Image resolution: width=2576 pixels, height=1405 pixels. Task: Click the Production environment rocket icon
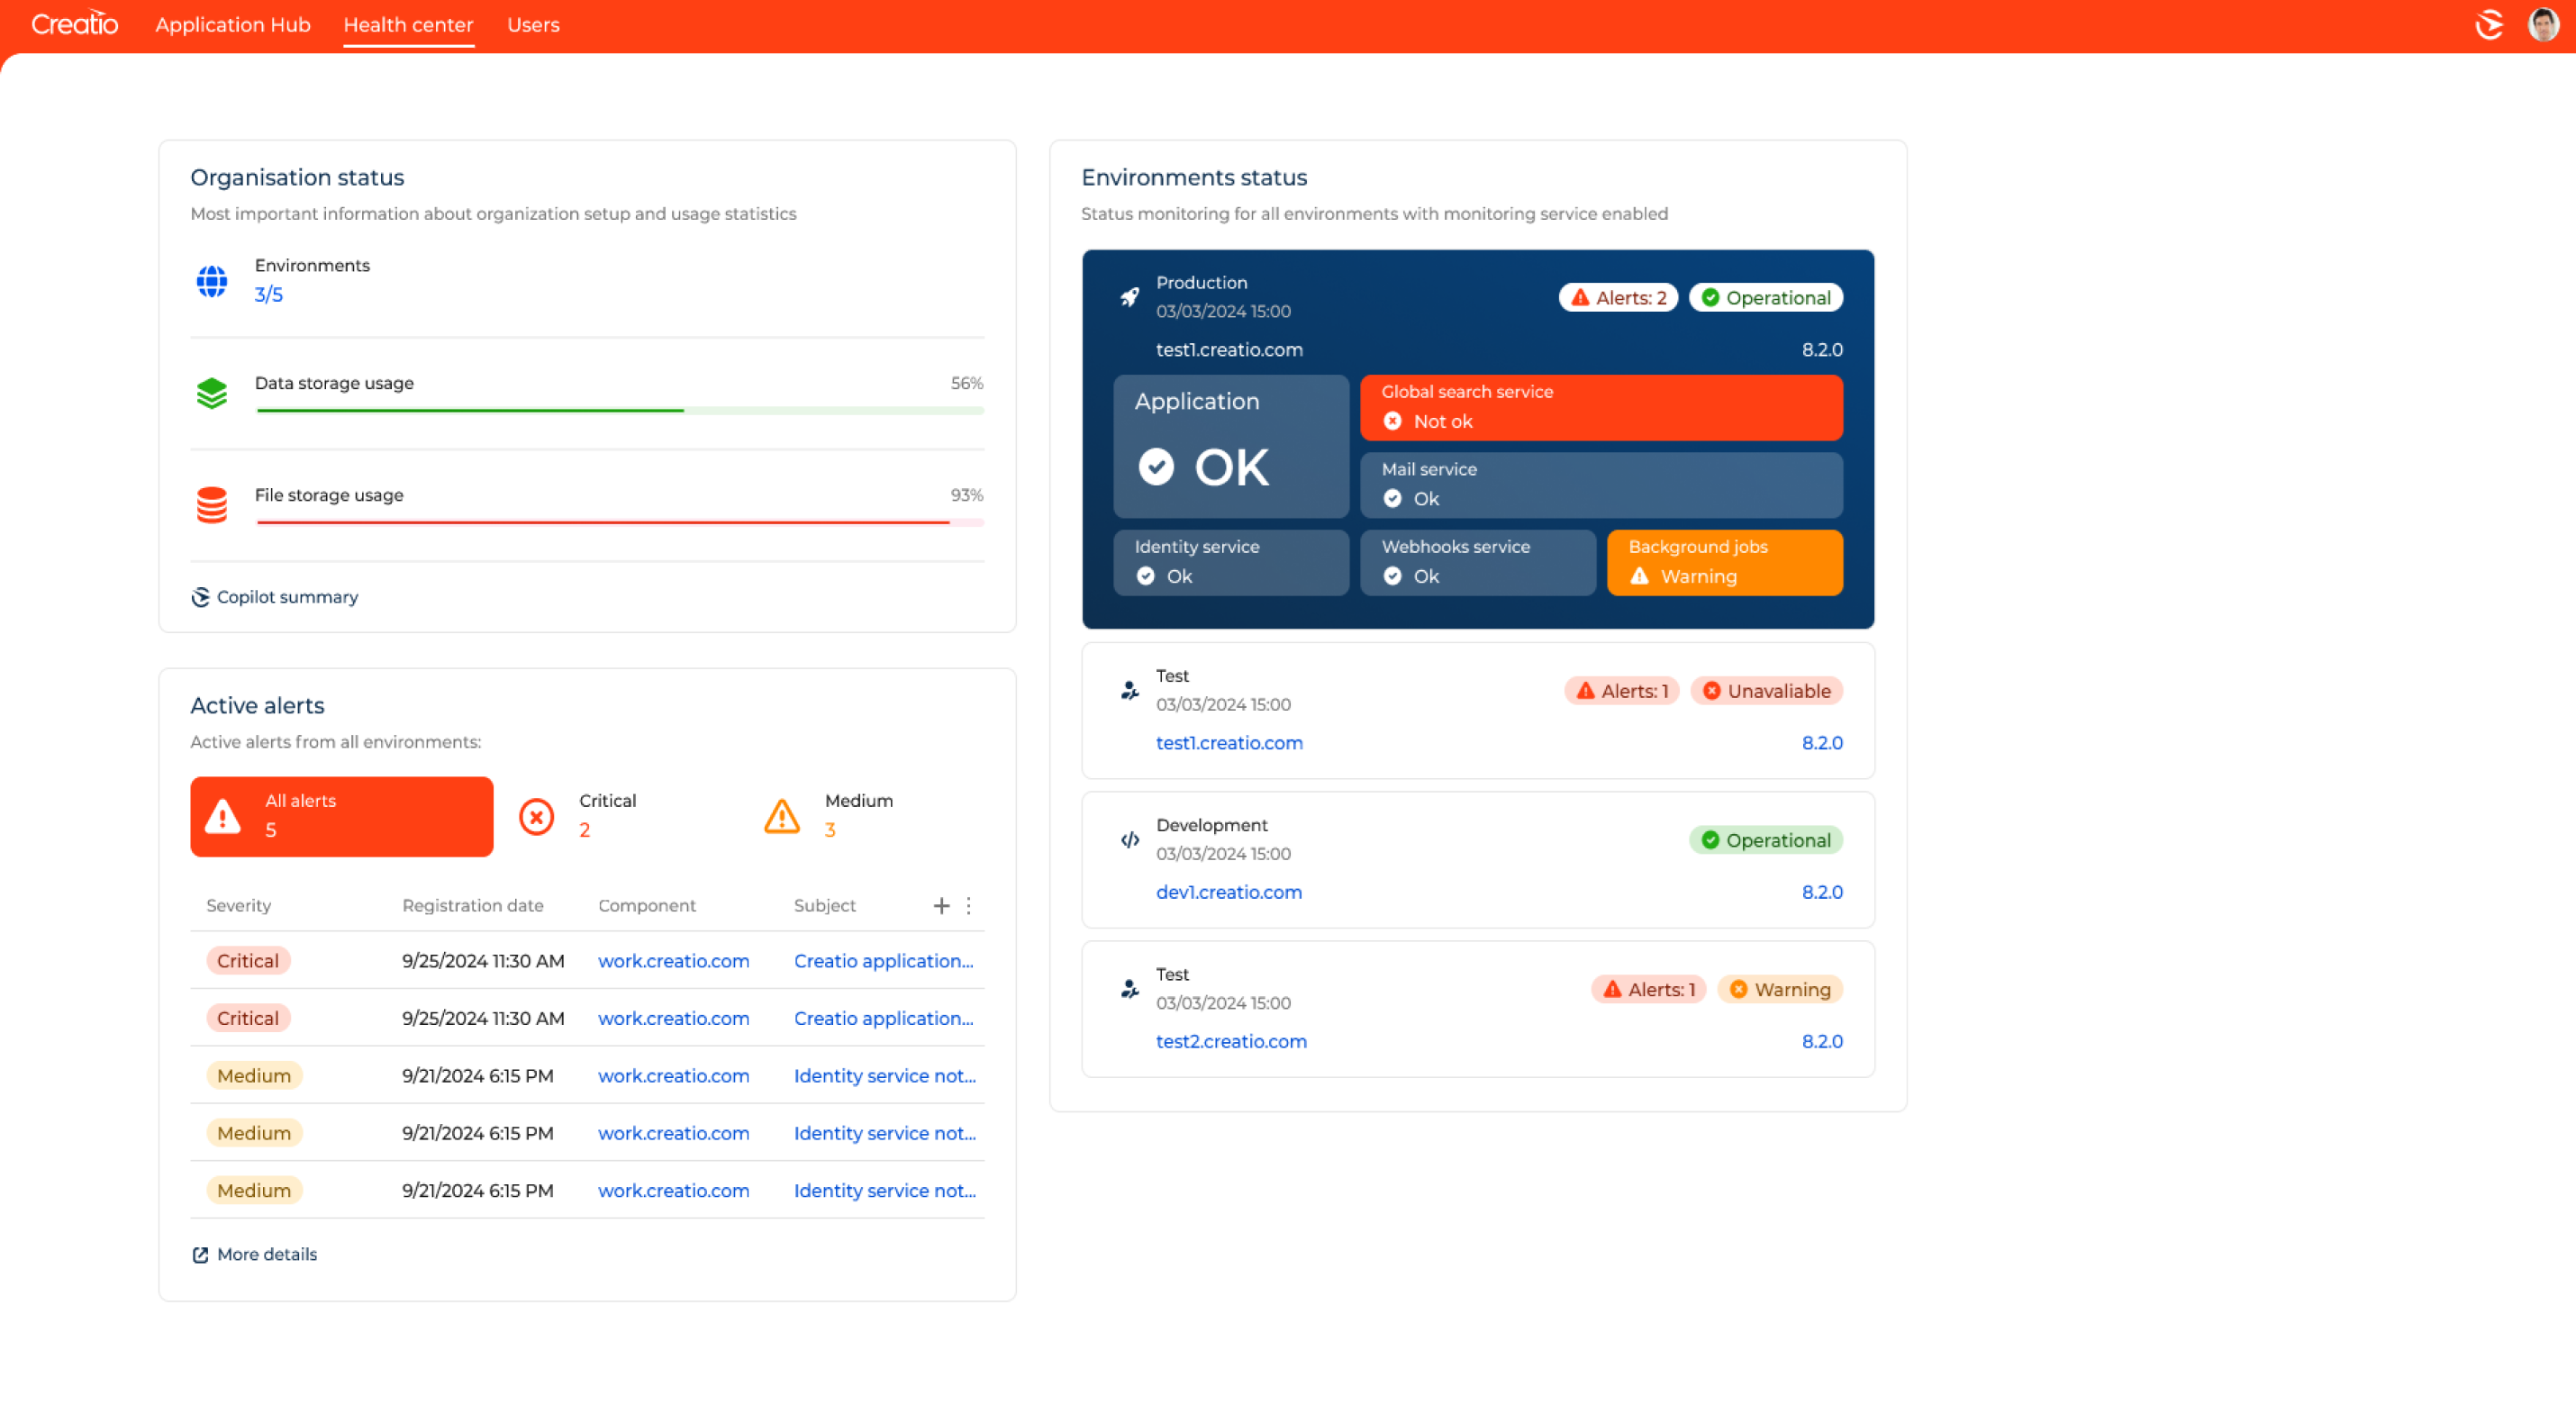1131,295
